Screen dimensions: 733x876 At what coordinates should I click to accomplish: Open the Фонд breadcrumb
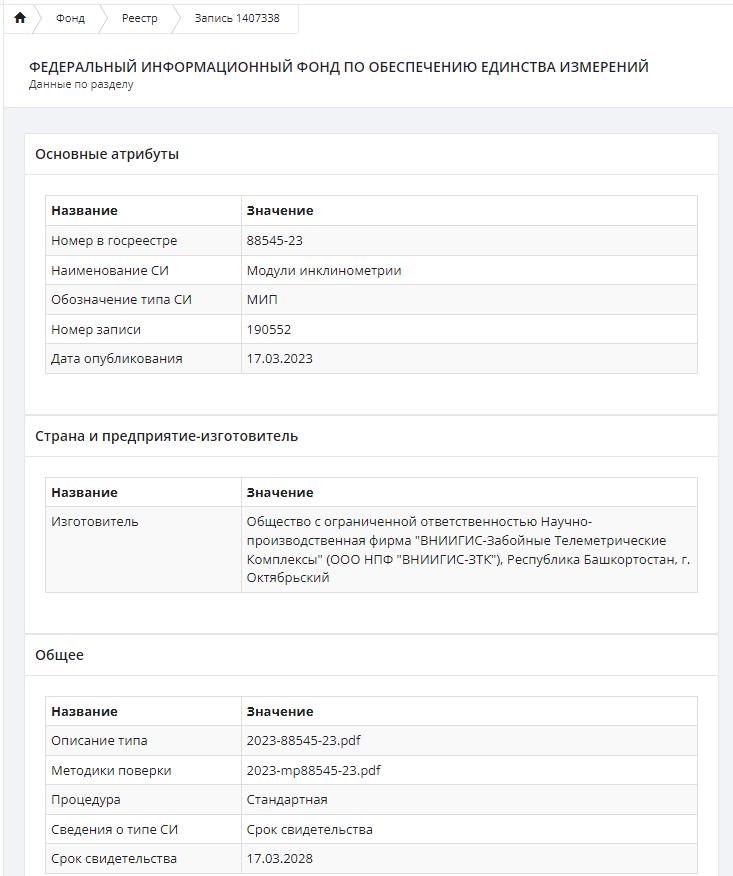pyautogui.click(x=70, y=18)
